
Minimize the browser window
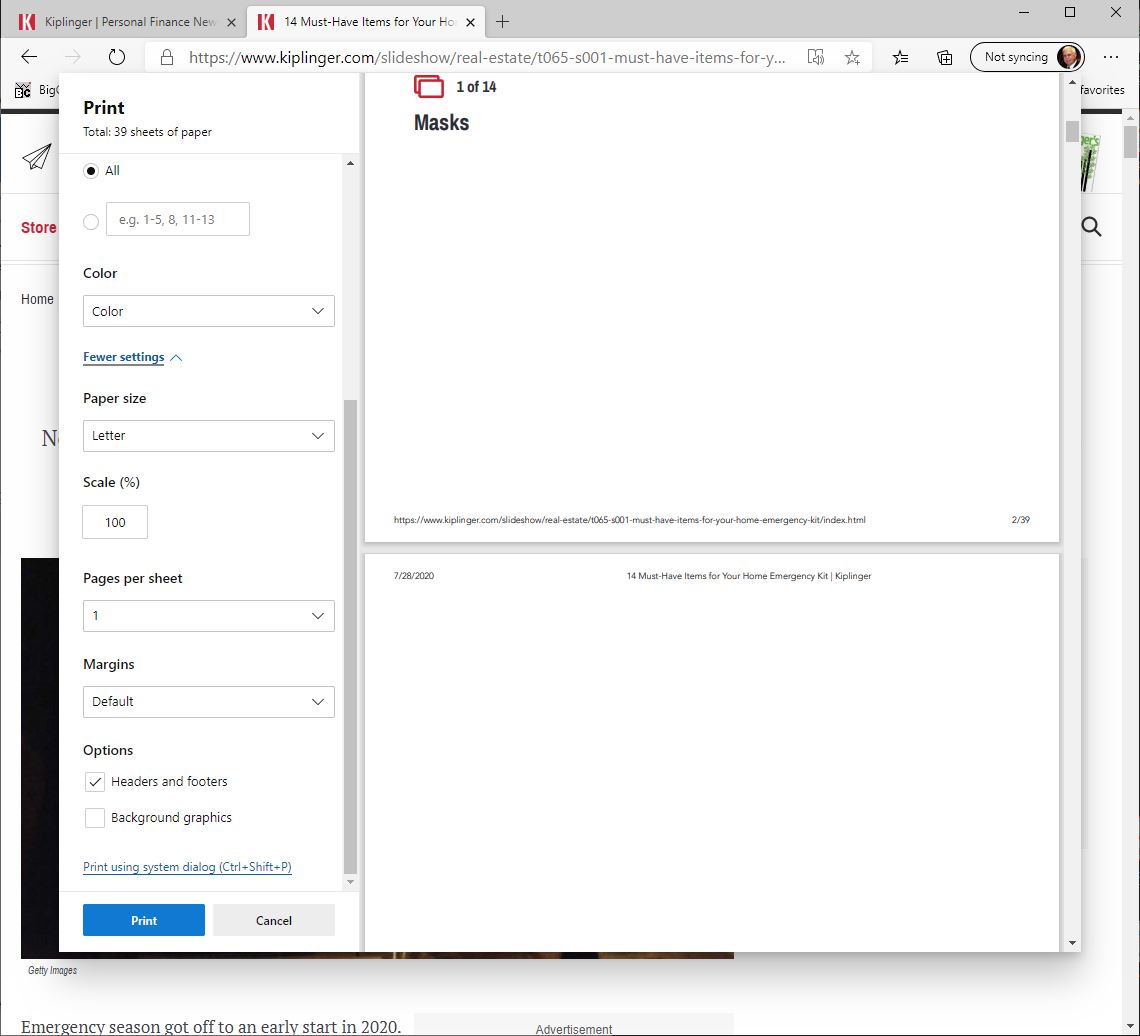[1024, 12]
